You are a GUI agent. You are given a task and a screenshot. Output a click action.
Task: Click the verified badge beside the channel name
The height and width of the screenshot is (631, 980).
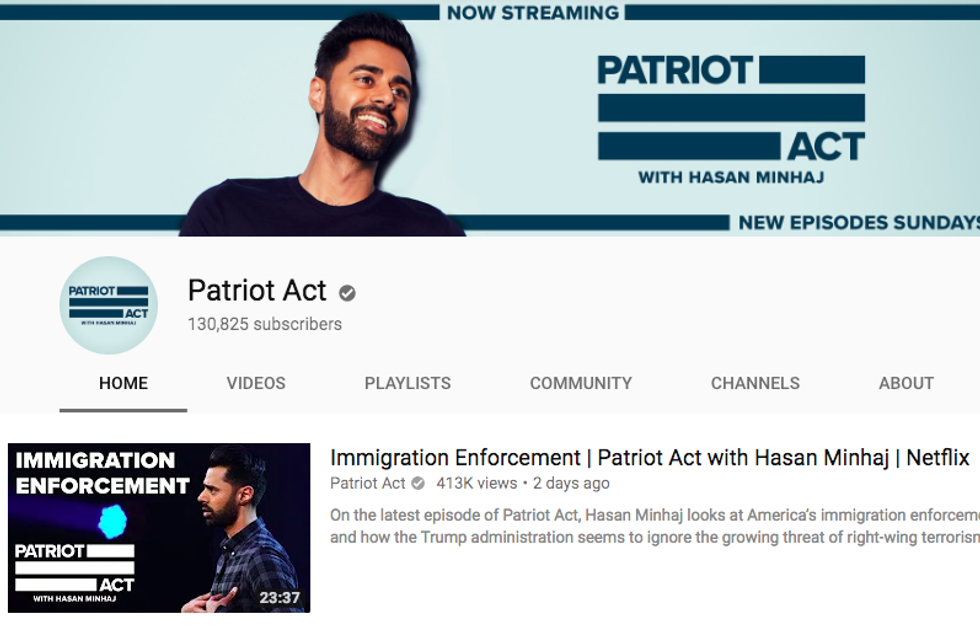click(347, 293)
